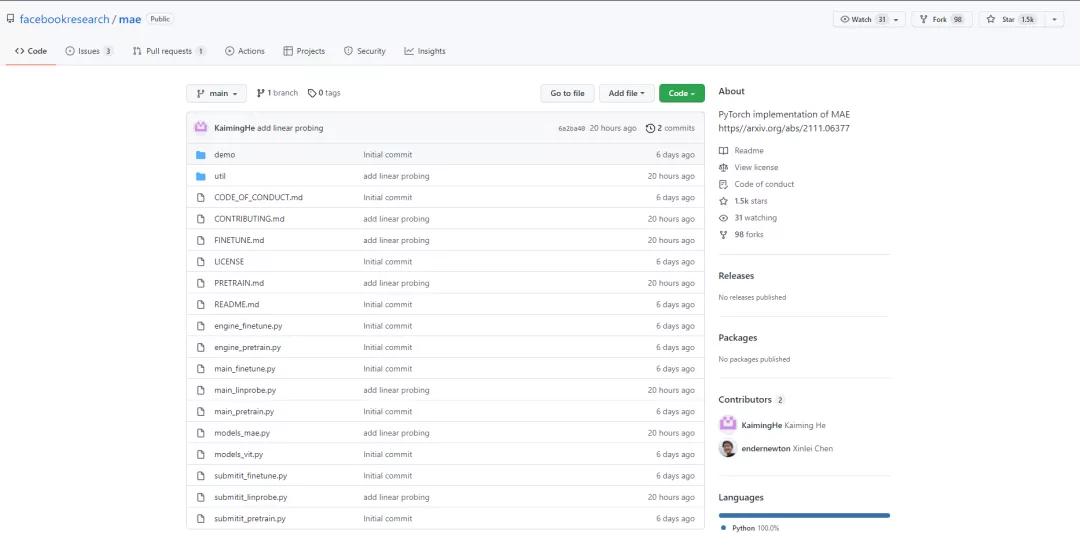Viewport: 1080px width, 534px height.
Task: Expand the Add file dropdown
Action: point(627,93)
